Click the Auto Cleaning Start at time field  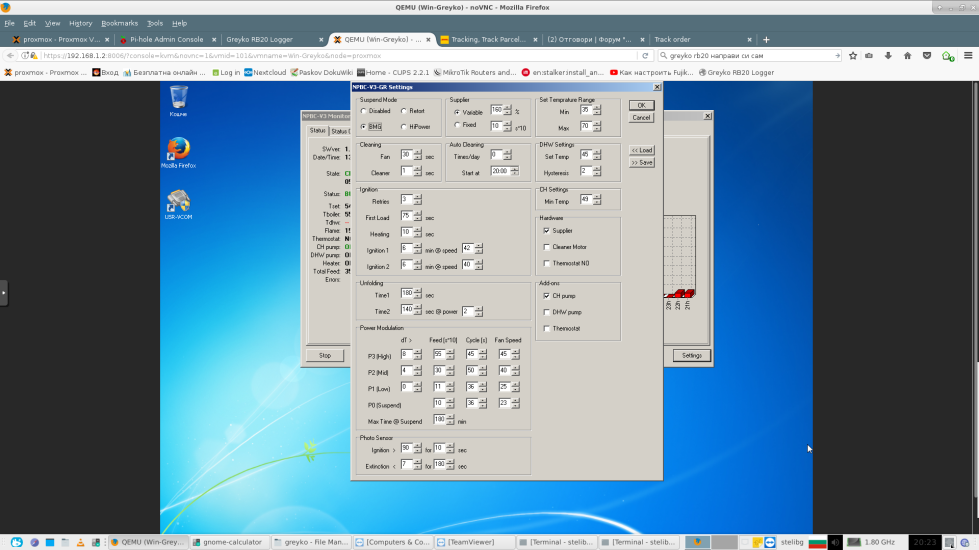pyautogui.click(x=499, y=171)
